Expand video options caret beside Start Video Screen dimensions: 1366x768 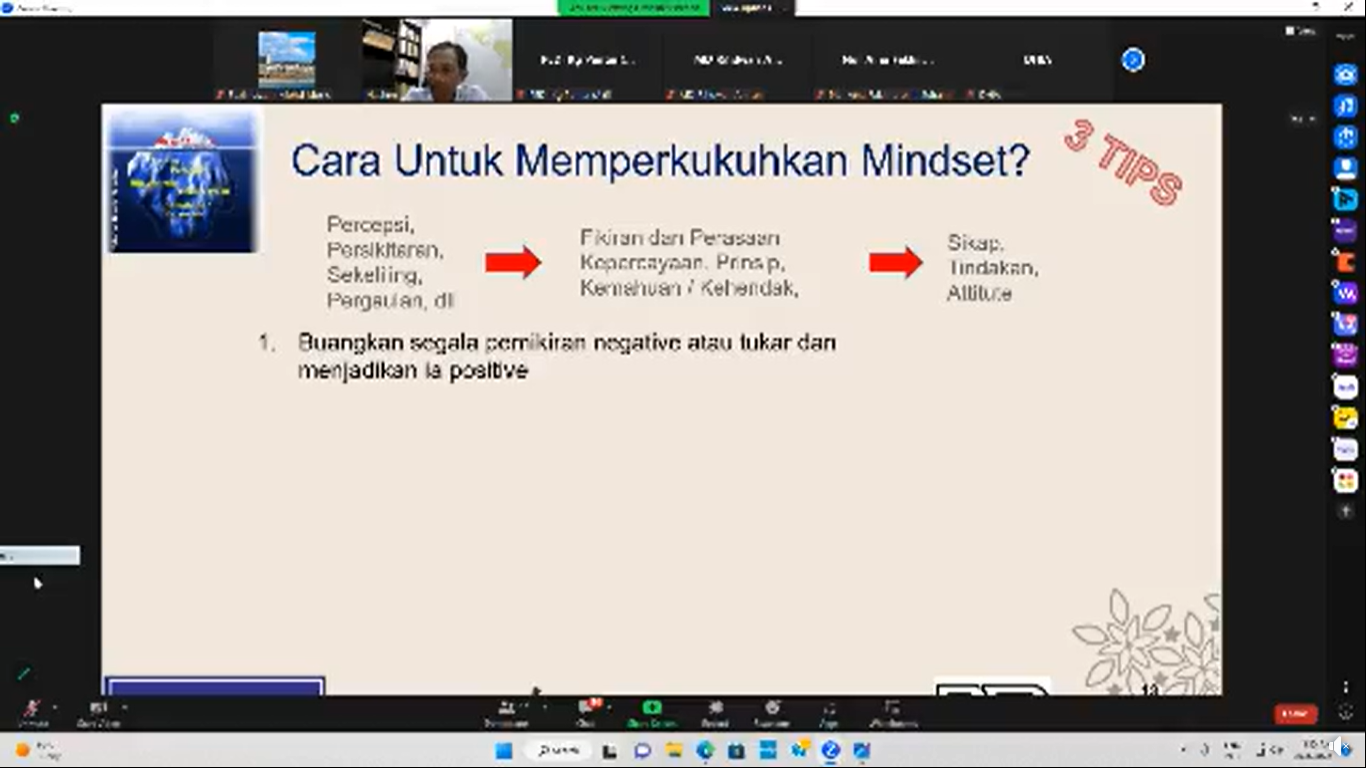click(x=124, y=706)
